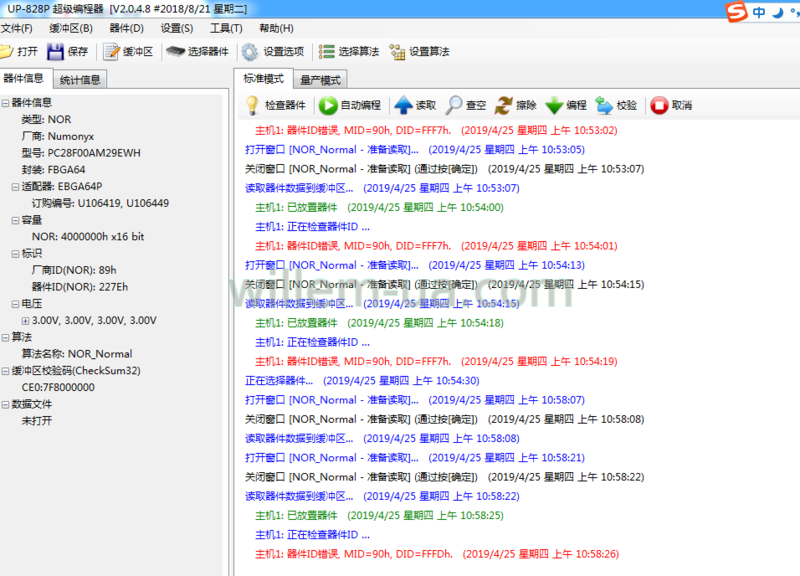This screenshot has height=576, width=800.
Task: Click the 10:53:02 器件ID错误 log line
Action: tap(436, 131)
